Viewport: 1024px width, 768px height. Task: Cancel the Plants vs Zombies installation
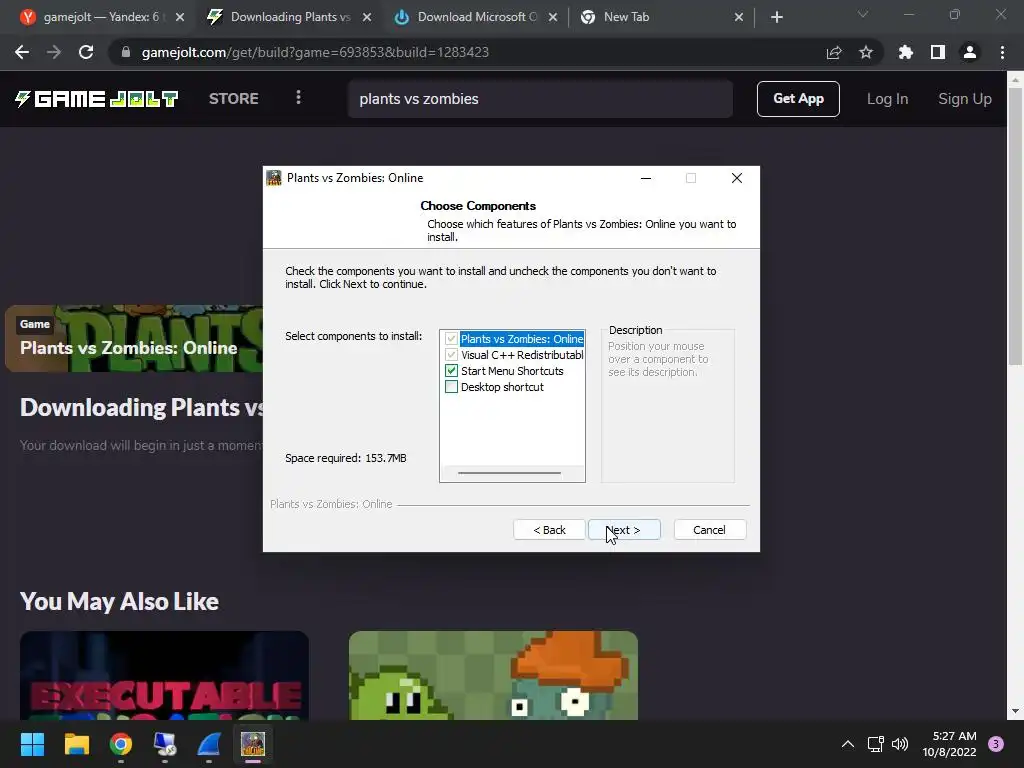(709, 530)
